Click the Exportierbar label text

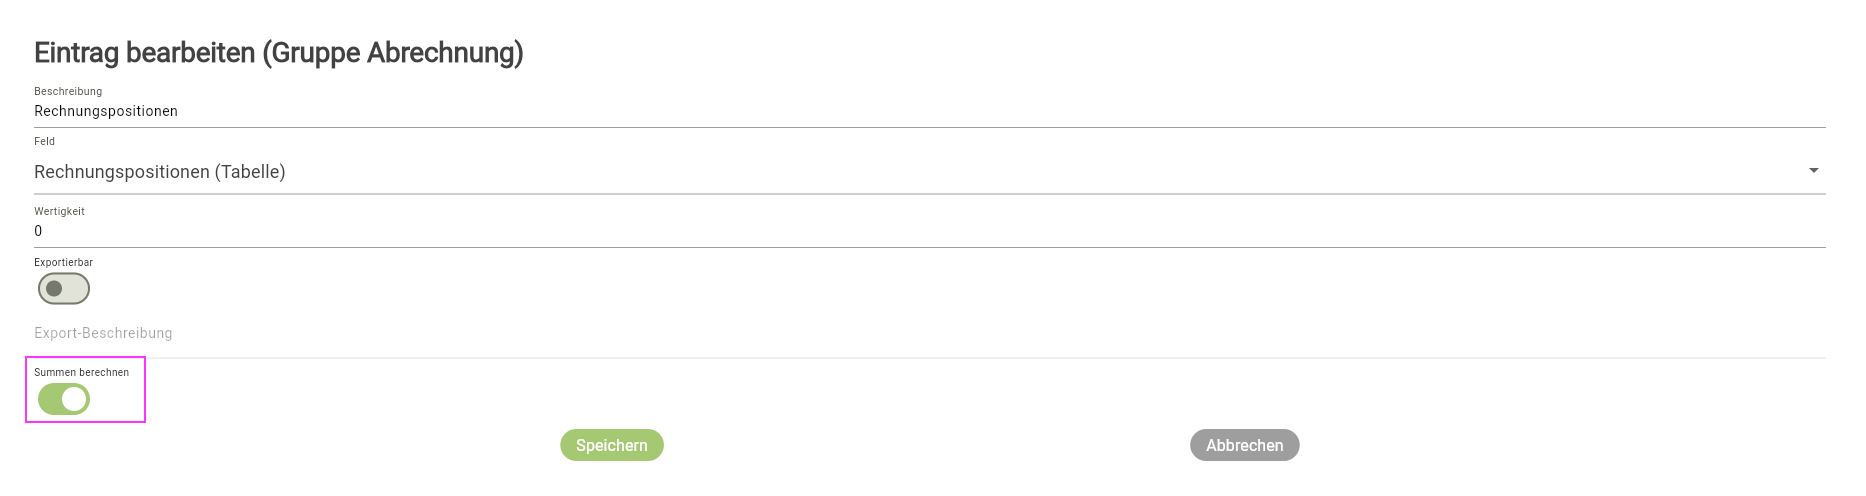tap(63, 262)
